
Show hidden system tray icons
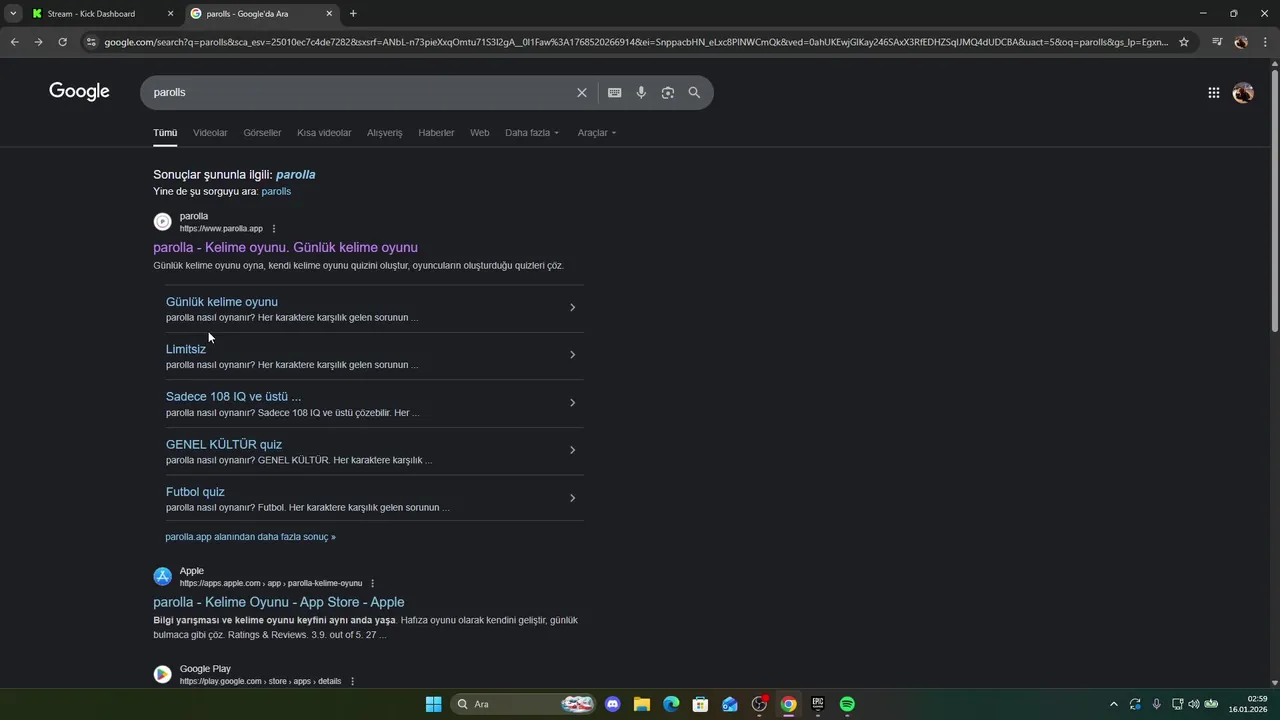point(1114,704)
